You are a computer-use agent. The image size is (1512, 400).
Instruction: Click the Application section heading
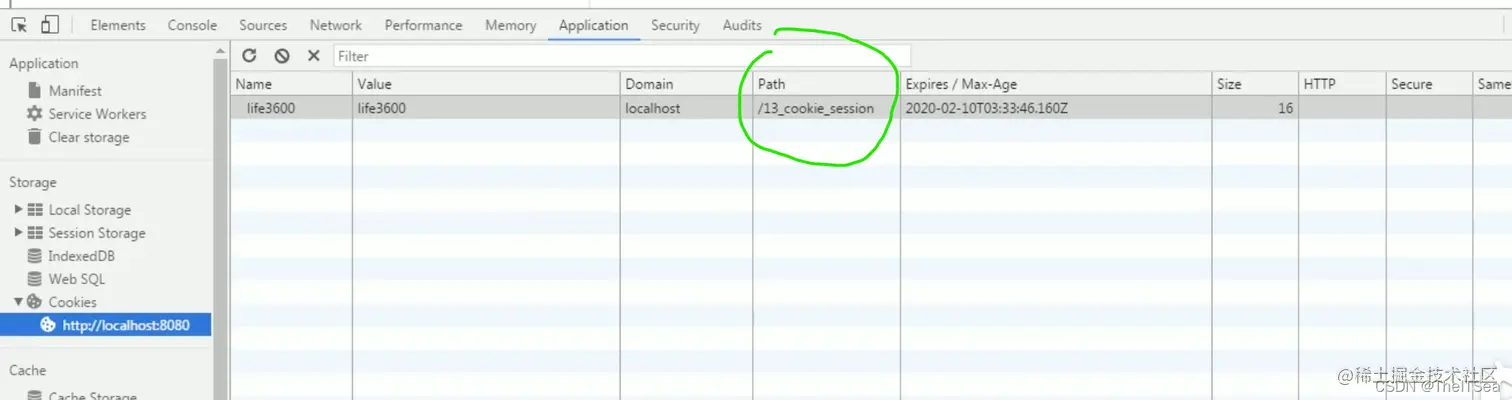tap(44, 63)
